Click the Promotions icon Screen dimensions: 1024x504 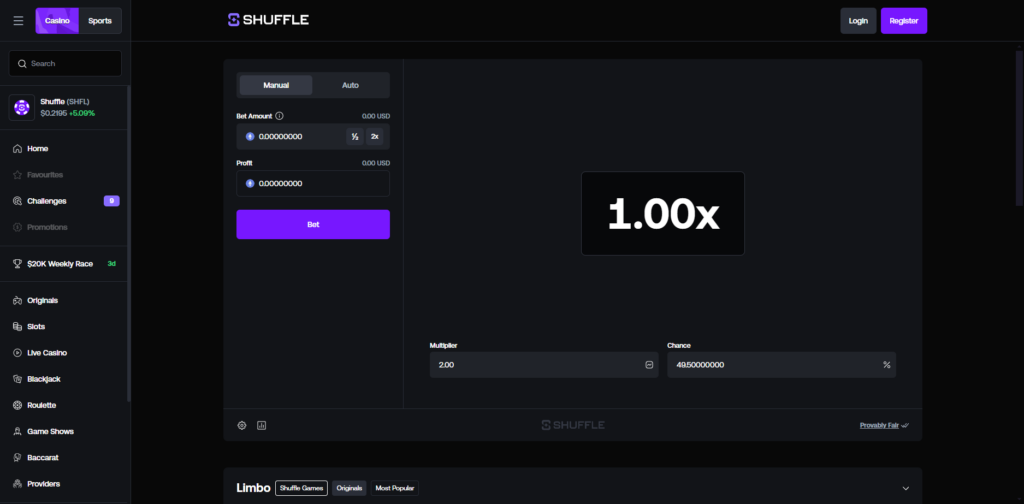[x=18, y=227]
